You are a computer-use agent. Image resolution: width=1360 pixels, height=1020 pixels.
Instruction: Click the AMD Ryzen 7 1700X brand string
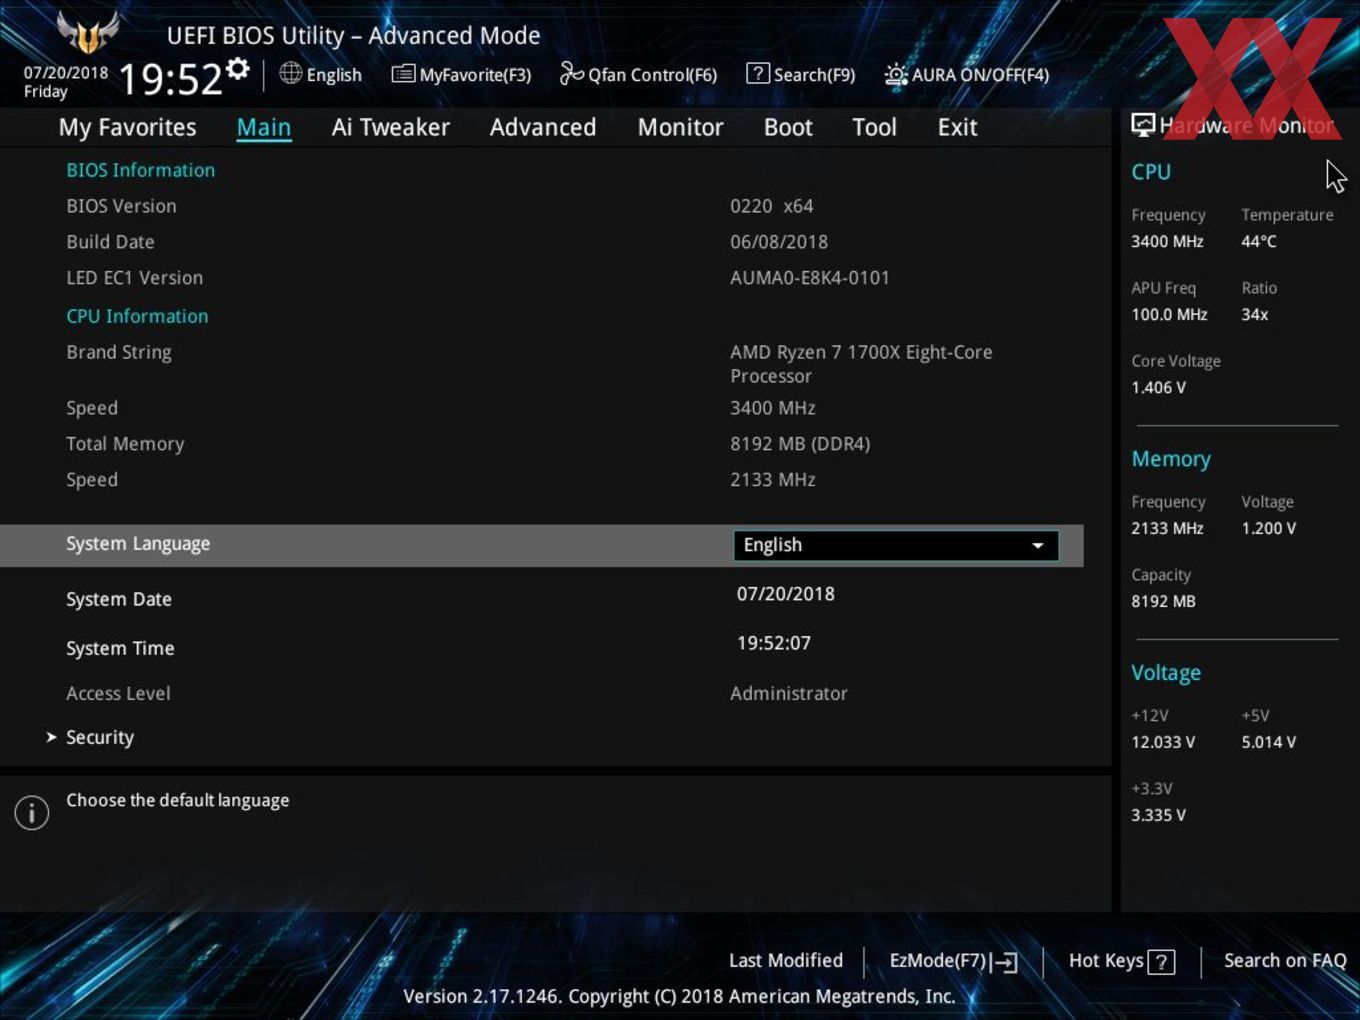861,364
